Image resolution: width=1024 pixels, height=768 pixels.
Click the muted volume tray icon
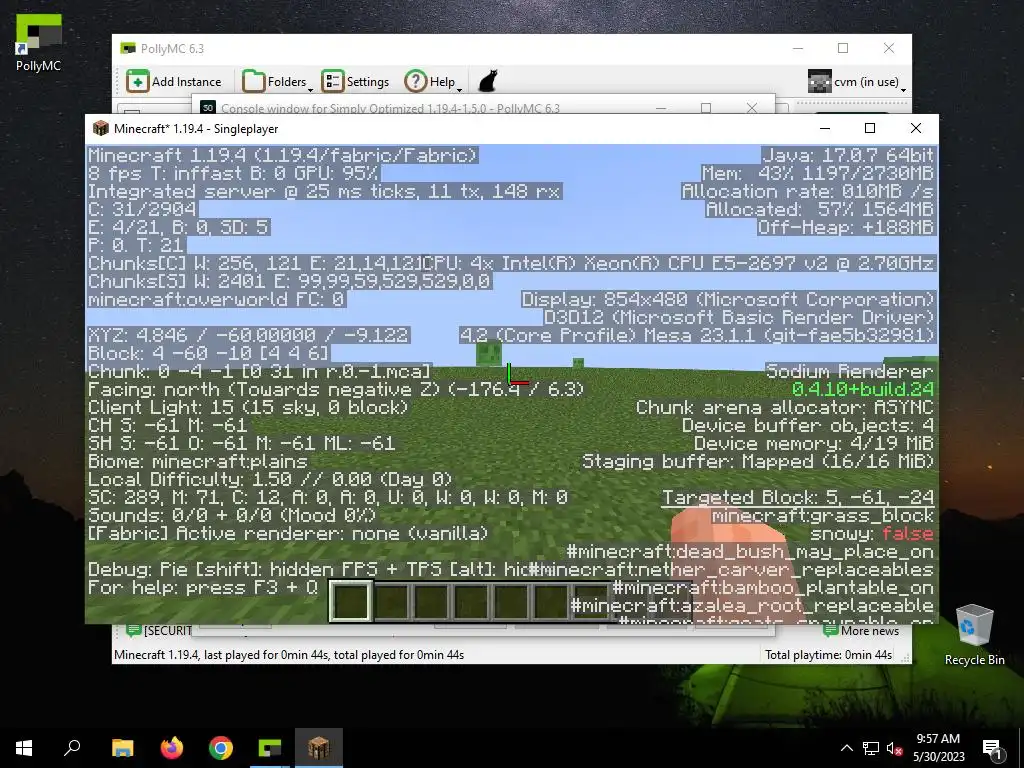(x=895, y=748)
